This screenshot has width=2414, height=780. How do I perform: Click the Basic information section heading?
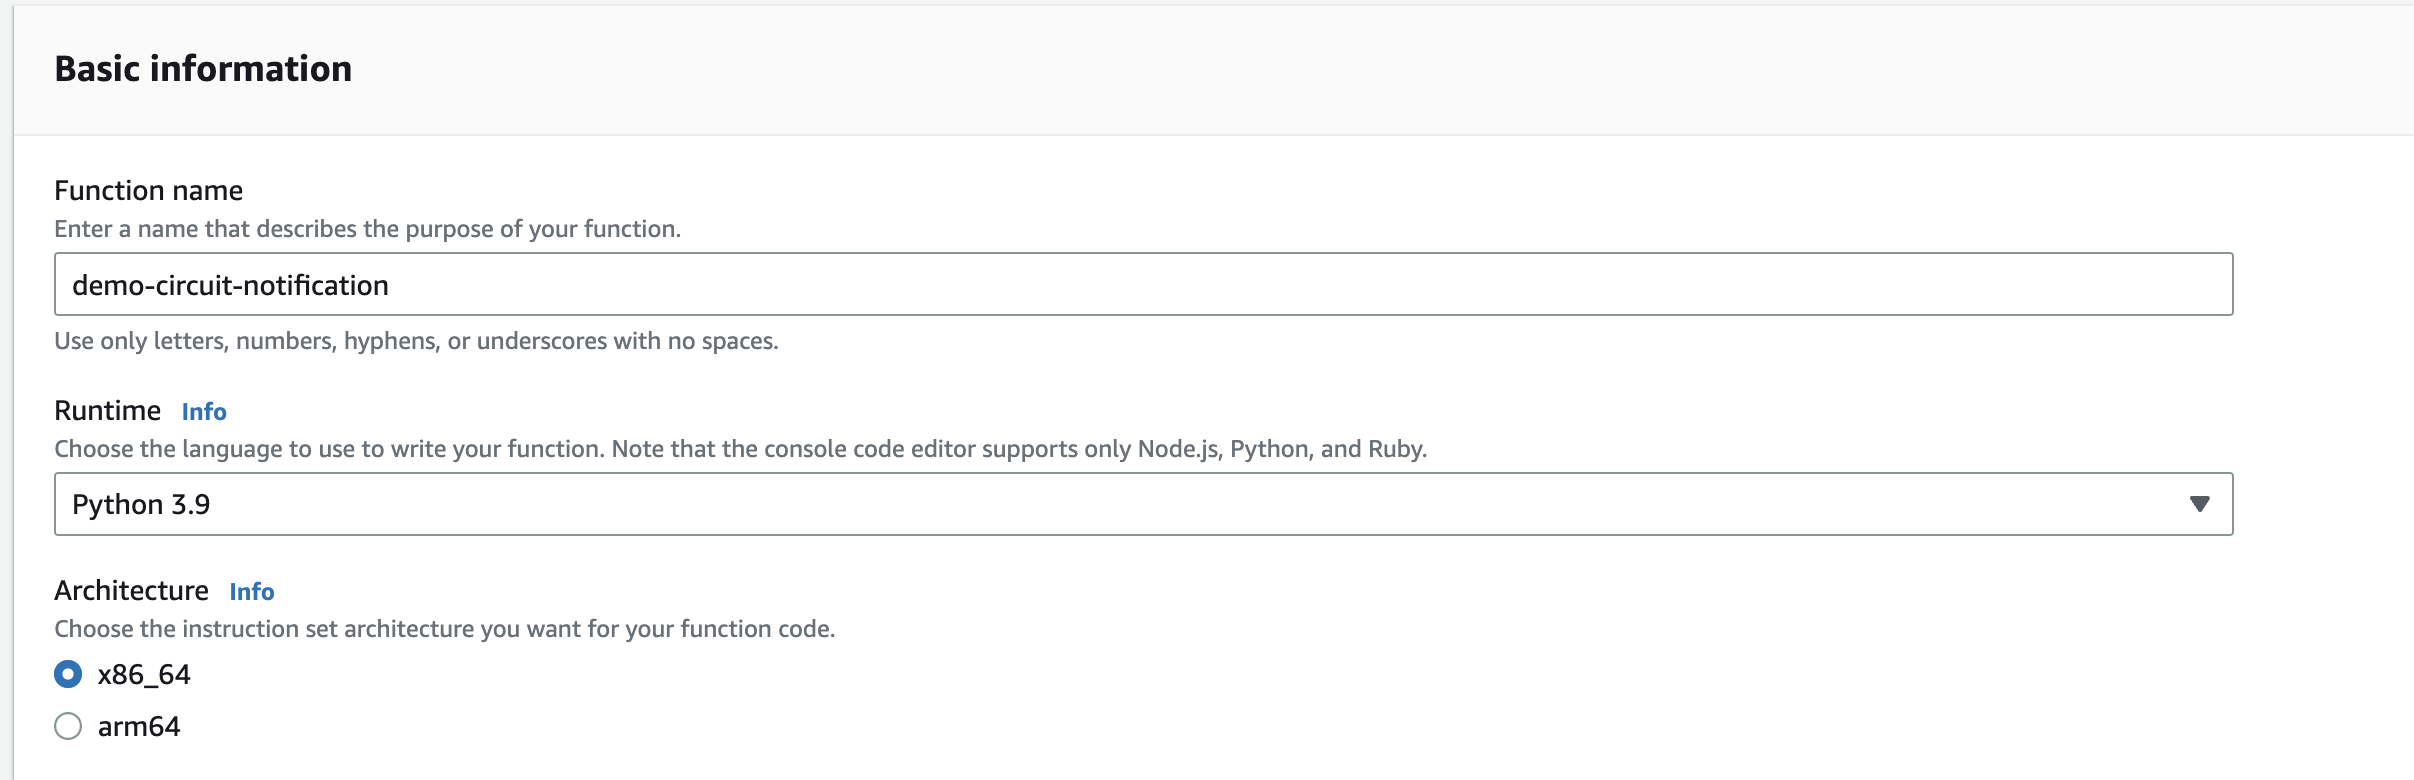(203, 68)
